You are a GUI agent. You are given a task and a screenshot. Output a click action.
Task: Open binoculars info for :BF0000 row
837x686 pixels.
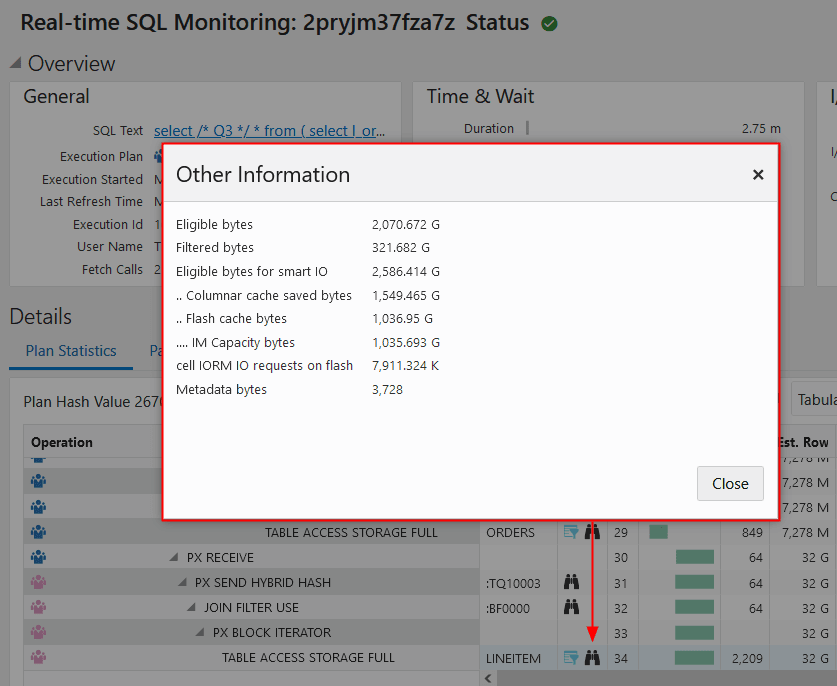573,607
